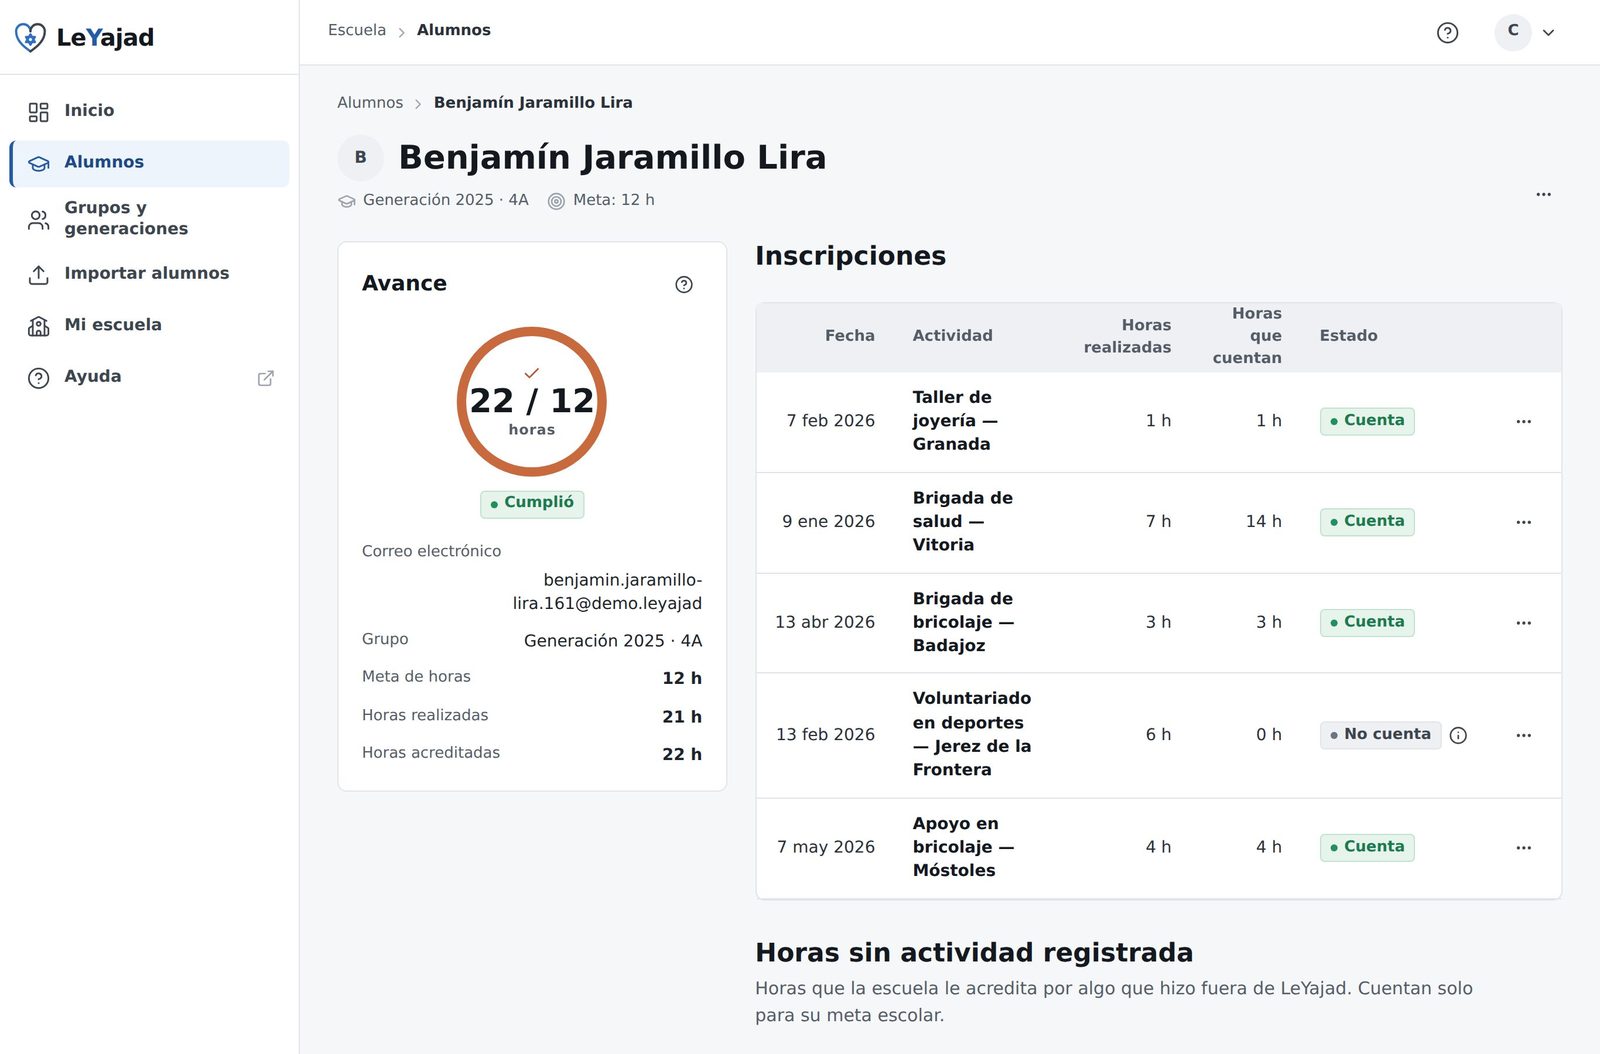The height and width of the screenshot is (1054, 1600).
Task: Click the 22 / 12 horas progress ring
Action: tap(532, 402)
